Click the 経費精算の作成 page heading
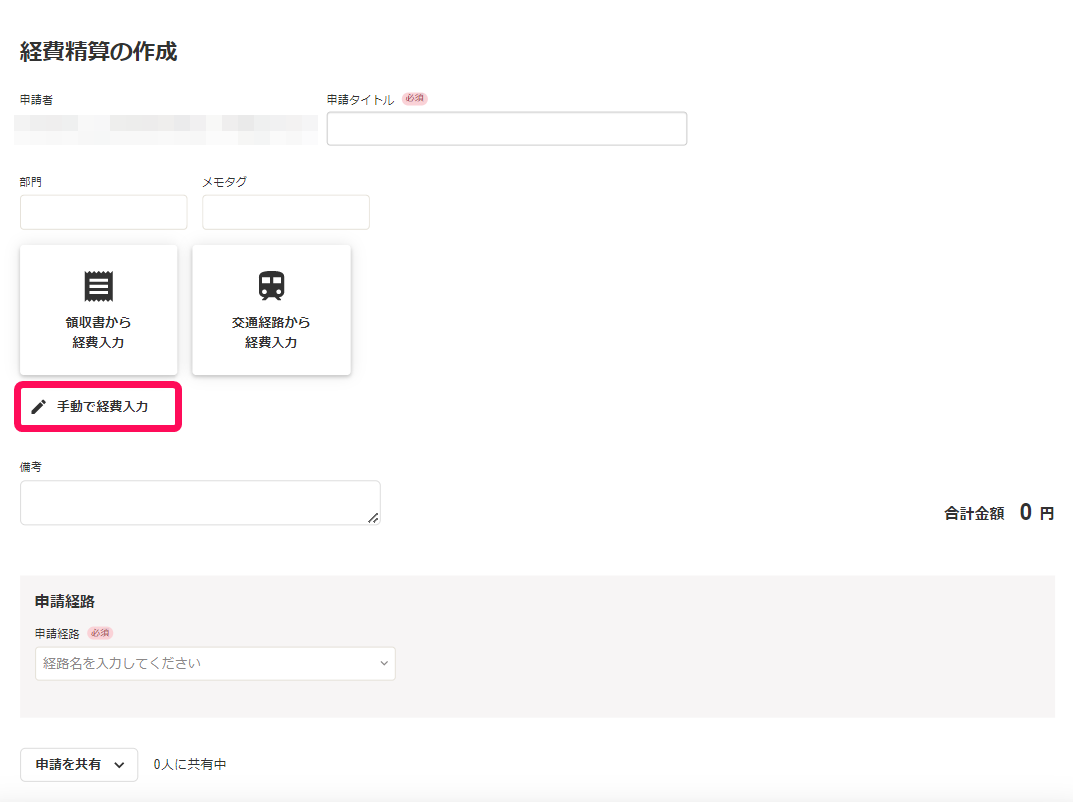Screen dimensions: 1073x802 pos(99,51)
